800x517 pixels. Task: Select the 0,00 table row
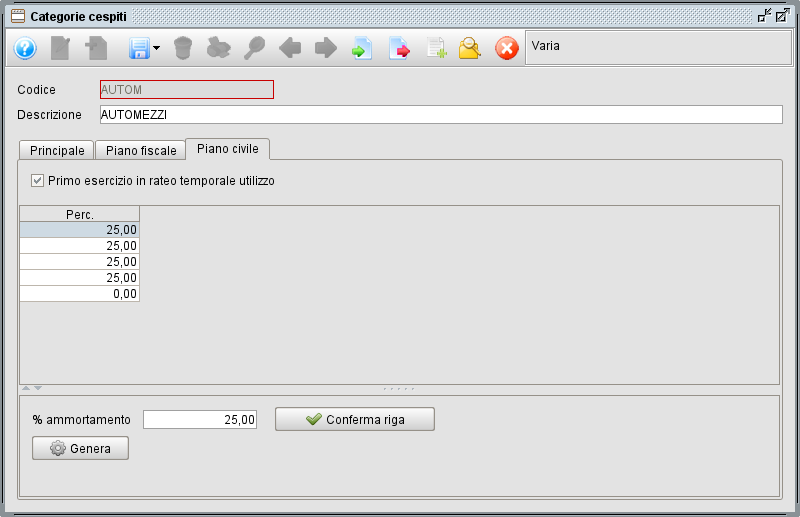click(x=80, y=293)
